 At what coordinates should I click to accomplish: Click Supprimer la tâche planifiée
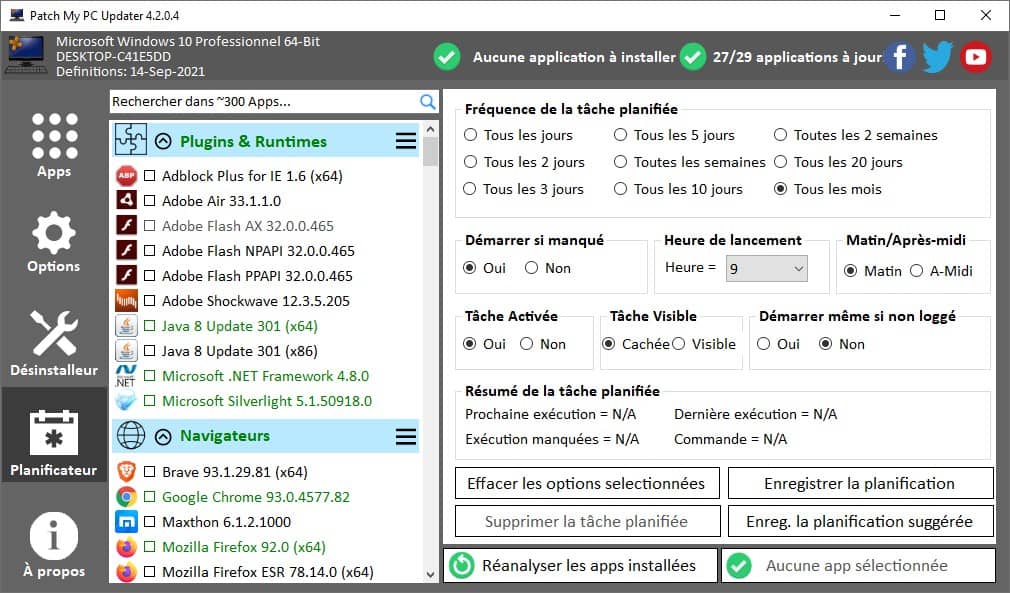pyautogui.click(x=587, y=522)
